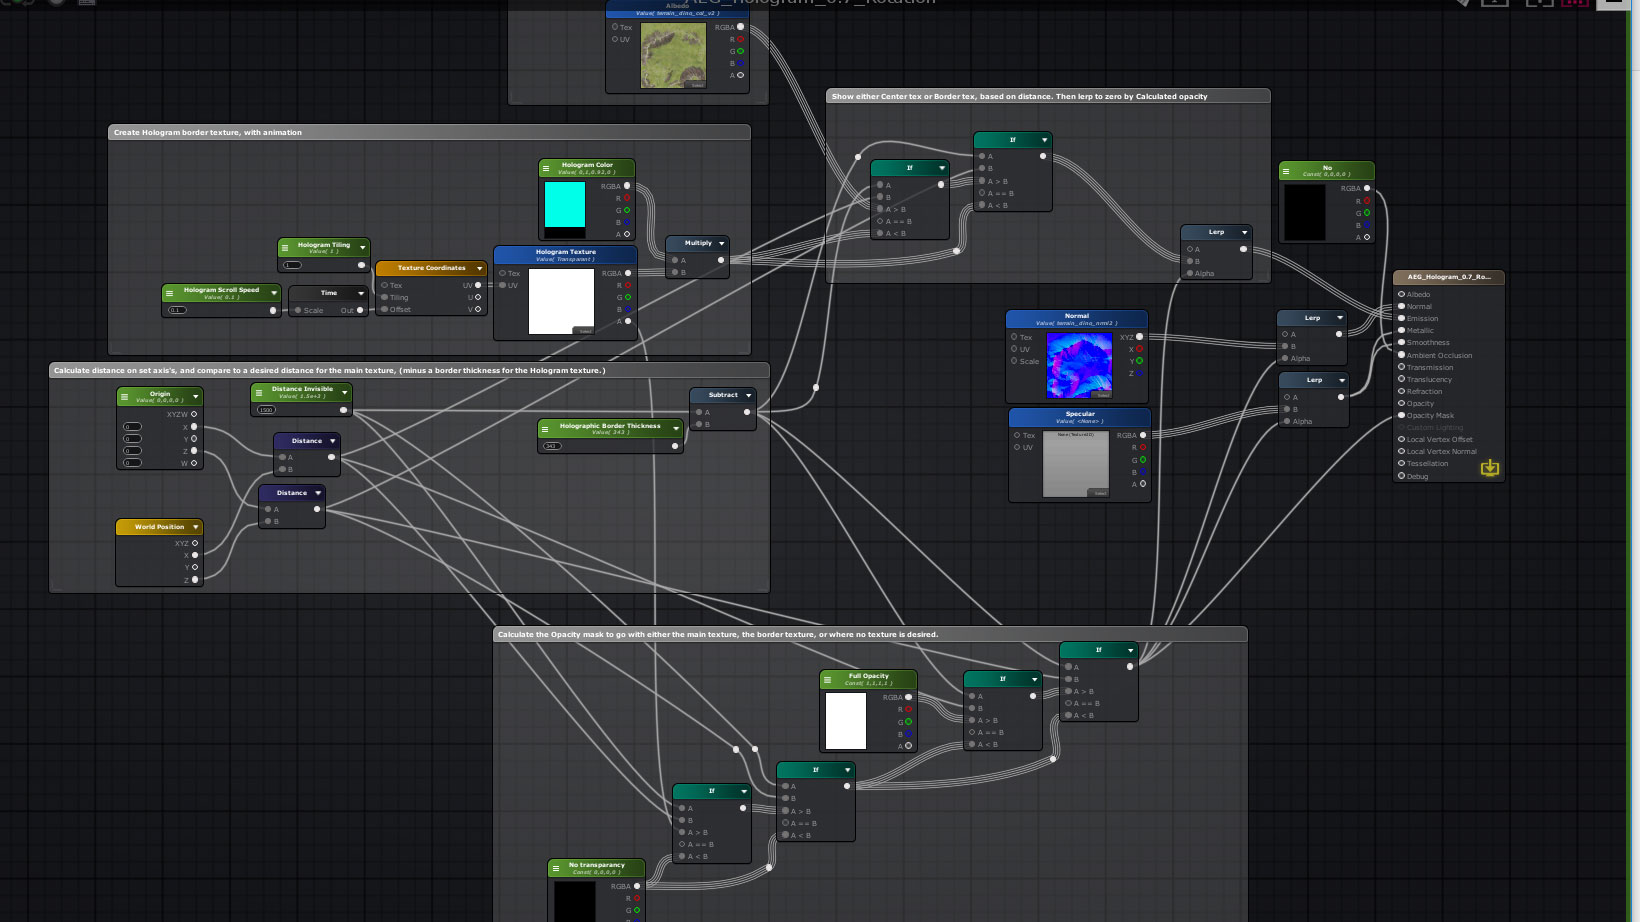The image size is (1640, 922).
Task: Expand Hologram Tiling node dropdown arrow
Action: (x=362, y=247)
